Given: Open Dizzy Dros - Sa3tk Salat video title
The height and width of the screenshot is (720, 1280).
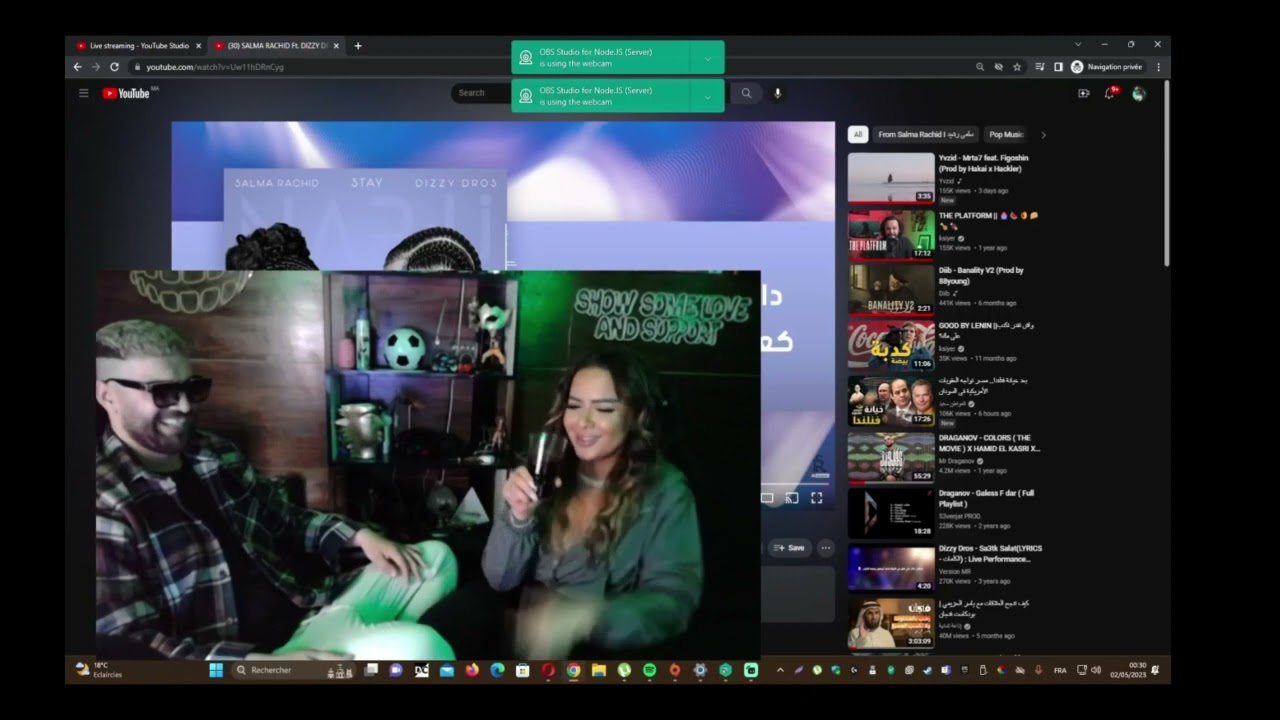Looking at the screenshot, I should (x=990, y=554).
